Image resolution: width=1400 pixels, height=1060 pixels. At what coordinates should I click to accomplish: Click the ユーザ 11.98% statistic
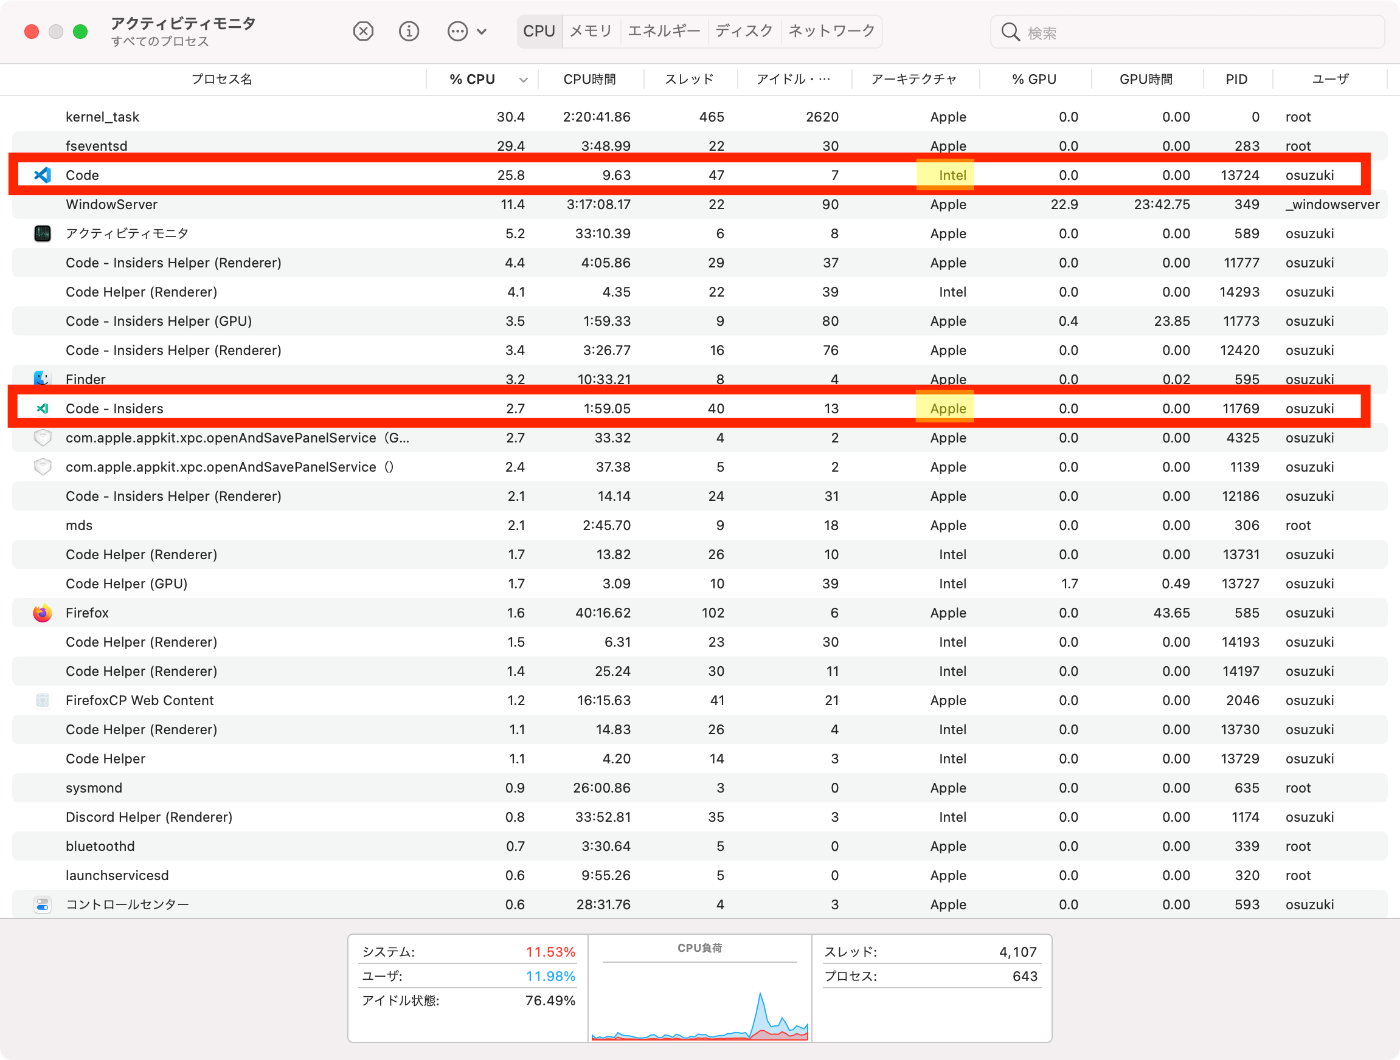coord(469,976)
